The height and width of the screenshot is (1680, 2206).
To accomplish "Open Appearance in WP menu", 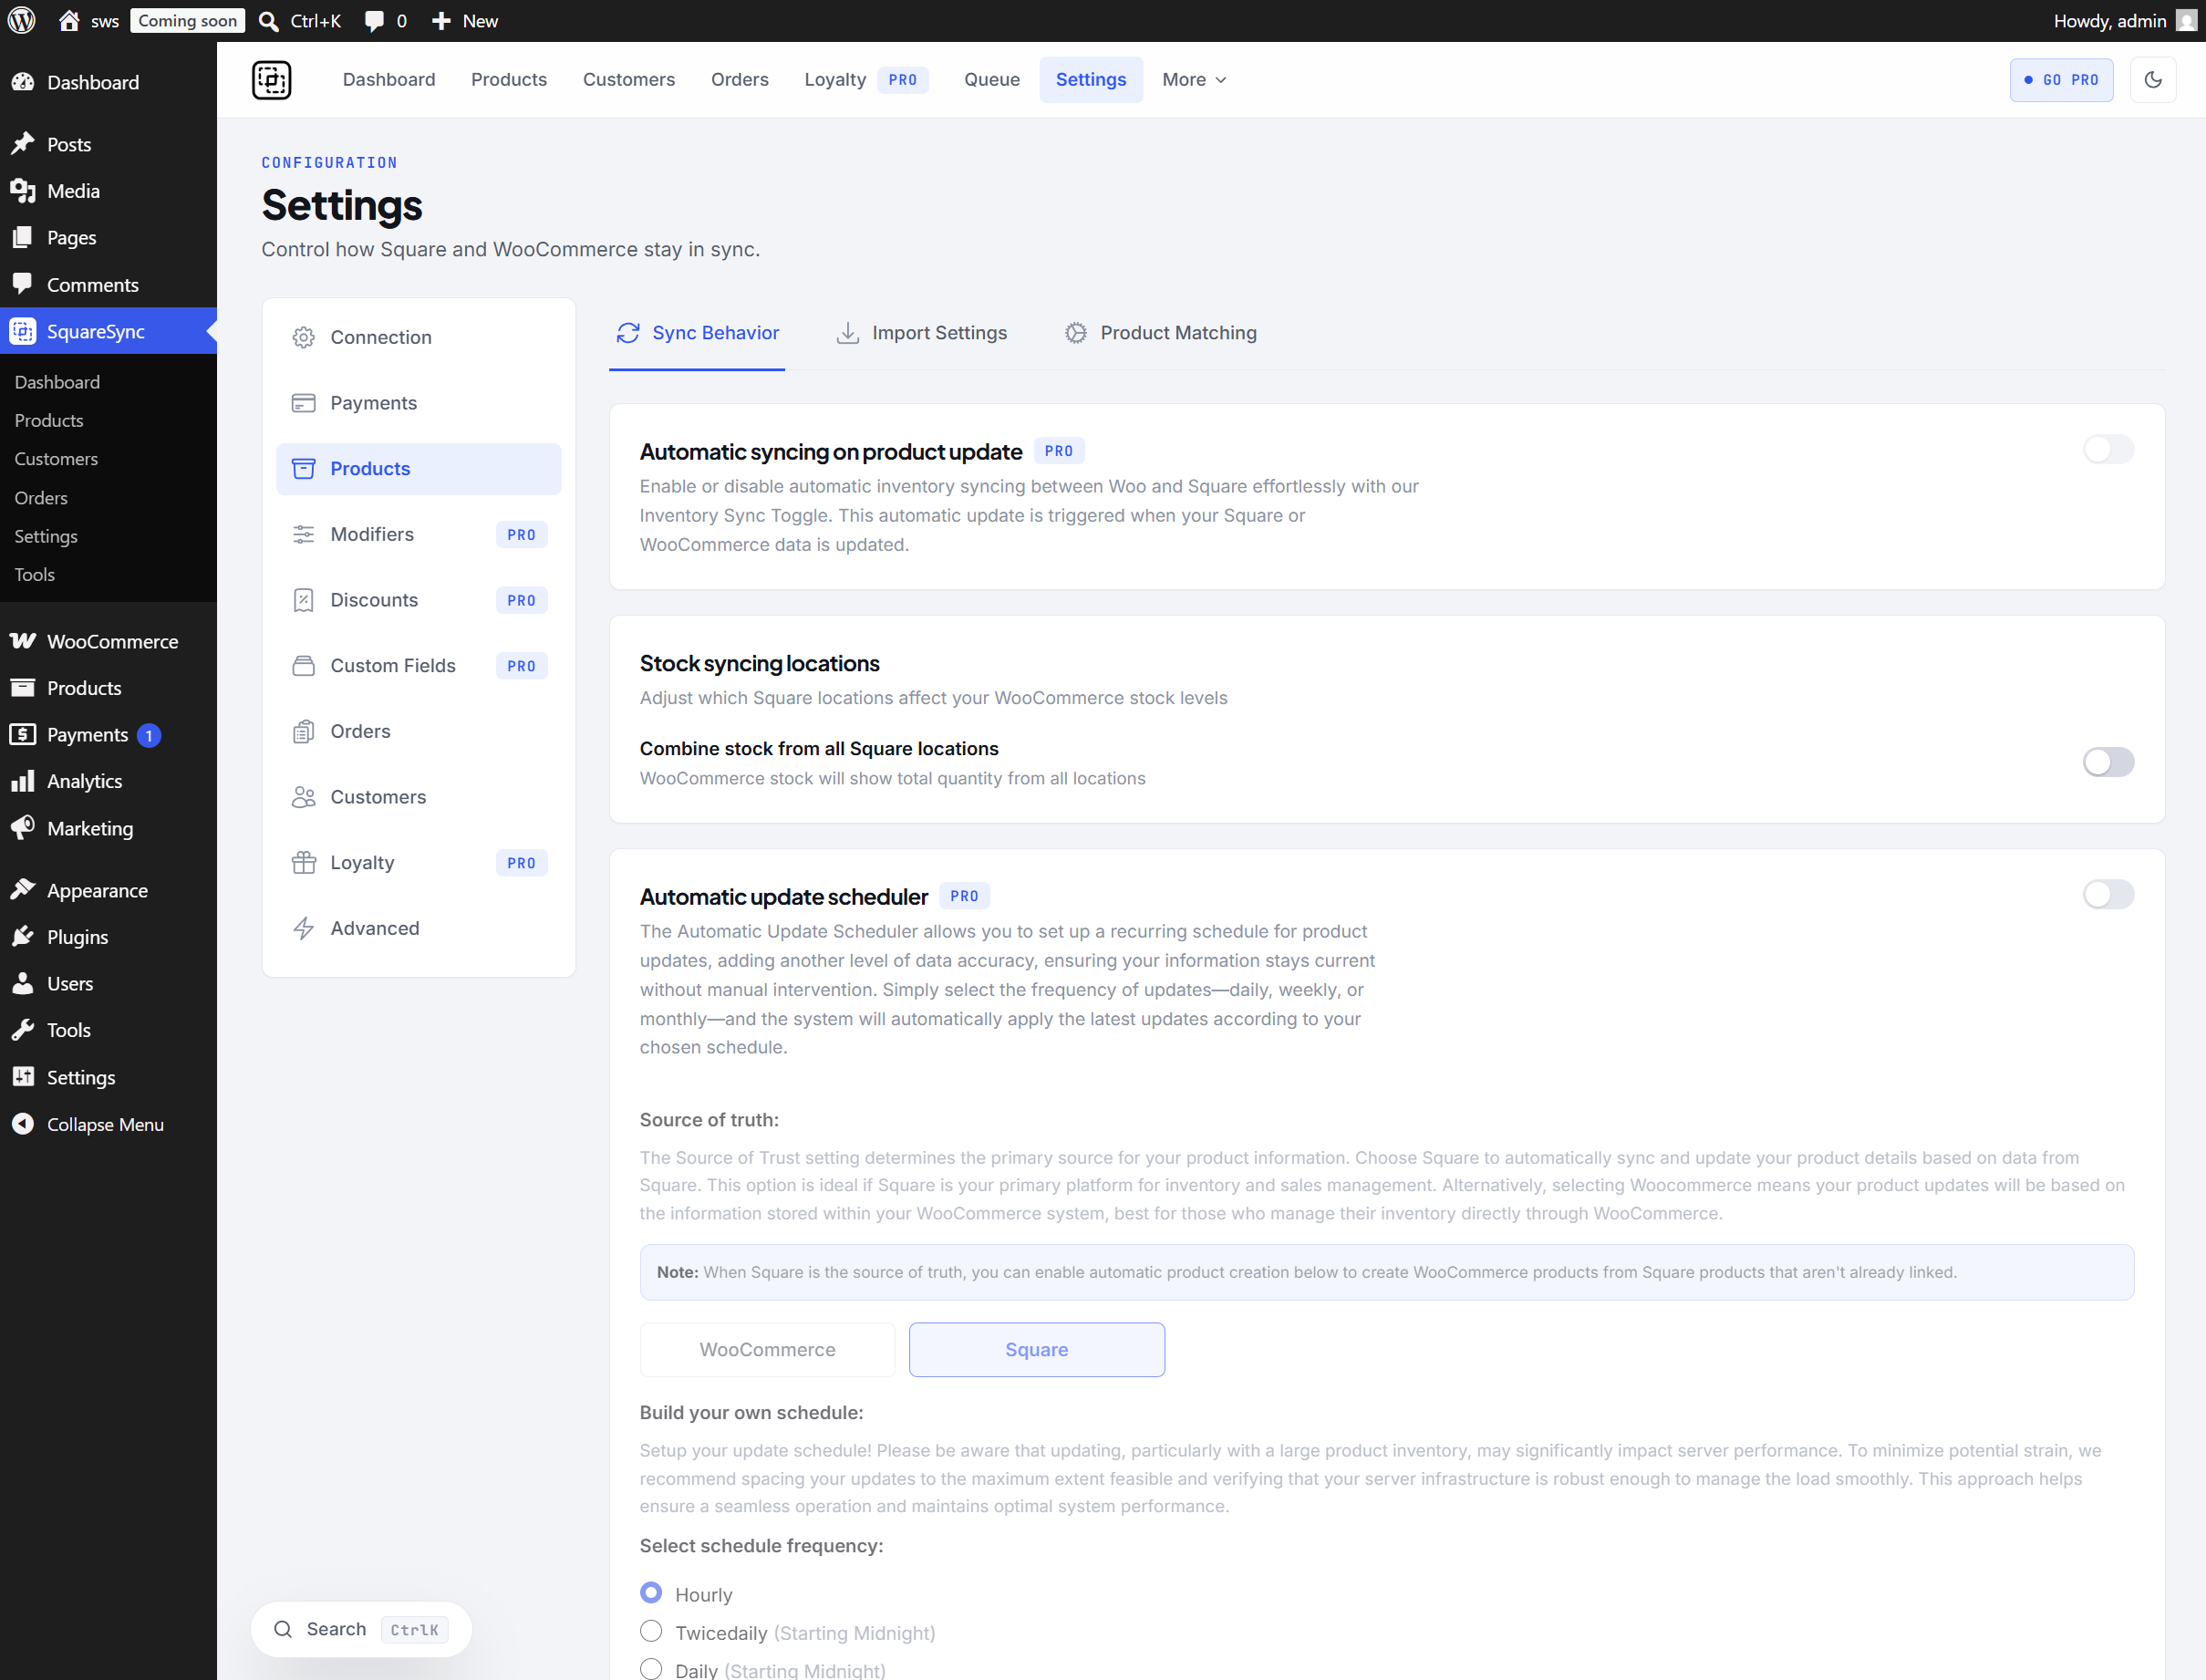I will click(108, 891).
